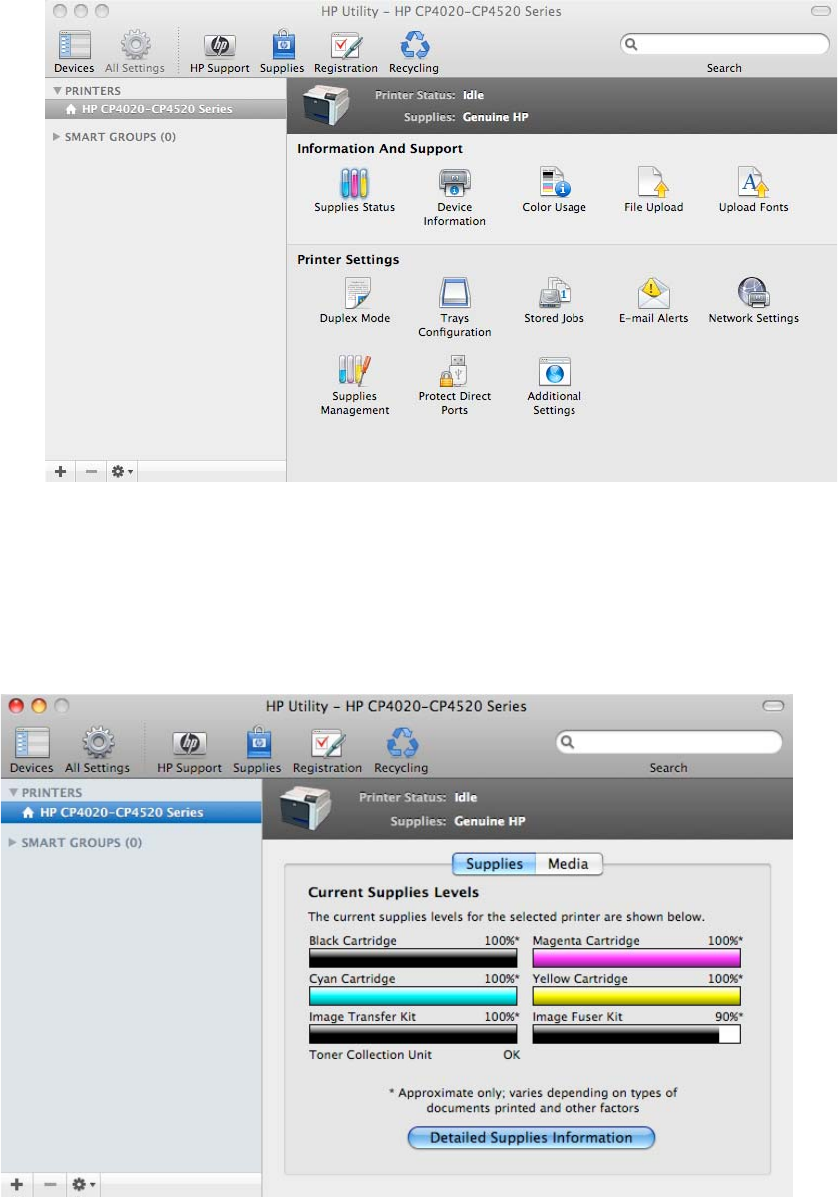The width and height of the screenshot is (838, 1197).
Task: Click Current Supplies Levels heading
Action: point(393,892)
